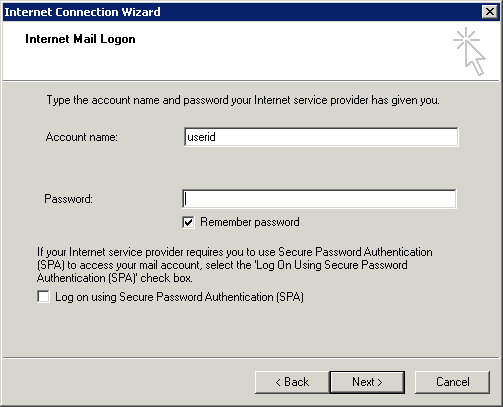The height and width of the screenshot is (407, 503).
Task: Click the 'Type the account name and password' instruction
Action: coord(243,100)
